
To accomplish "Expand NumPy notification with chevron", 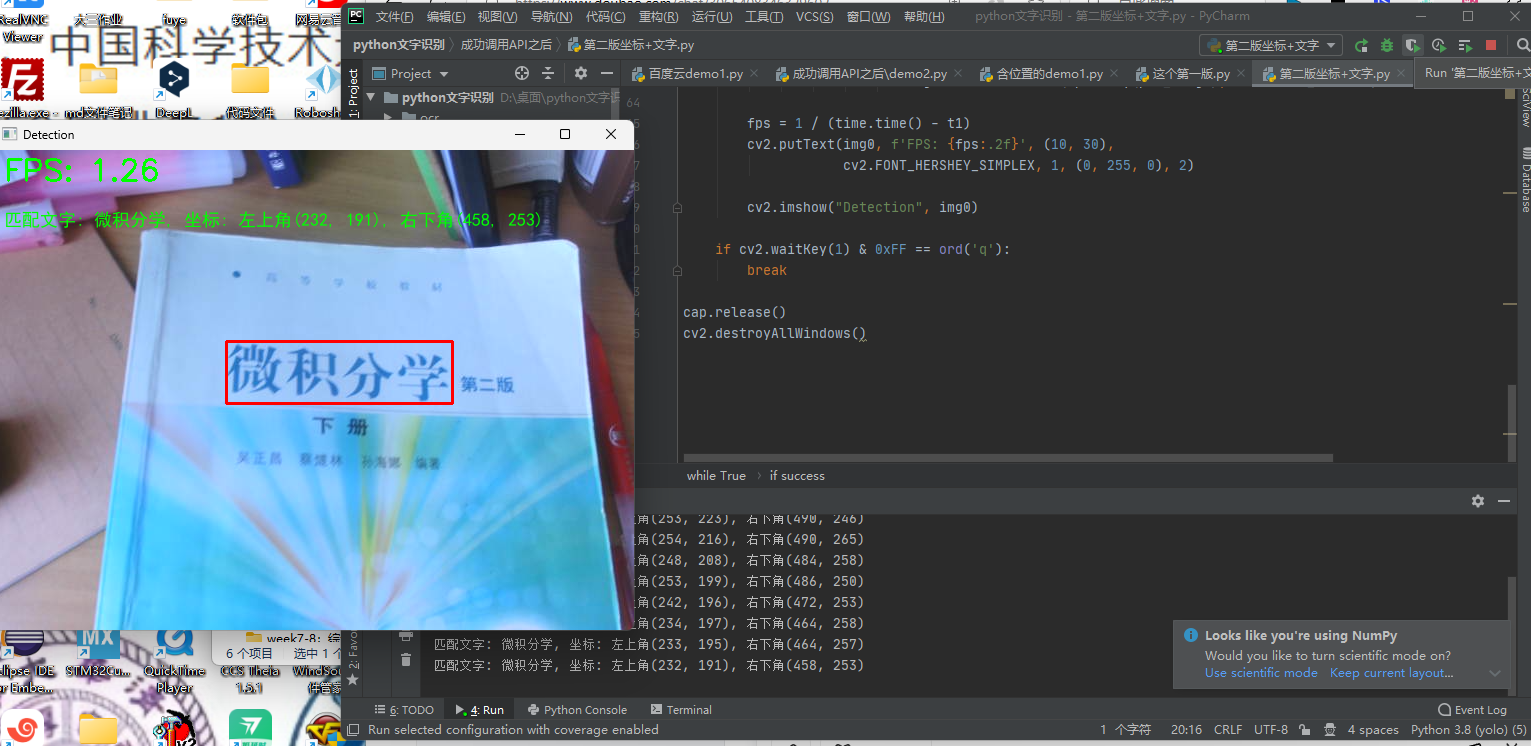I will click(x=1495, y=674).
